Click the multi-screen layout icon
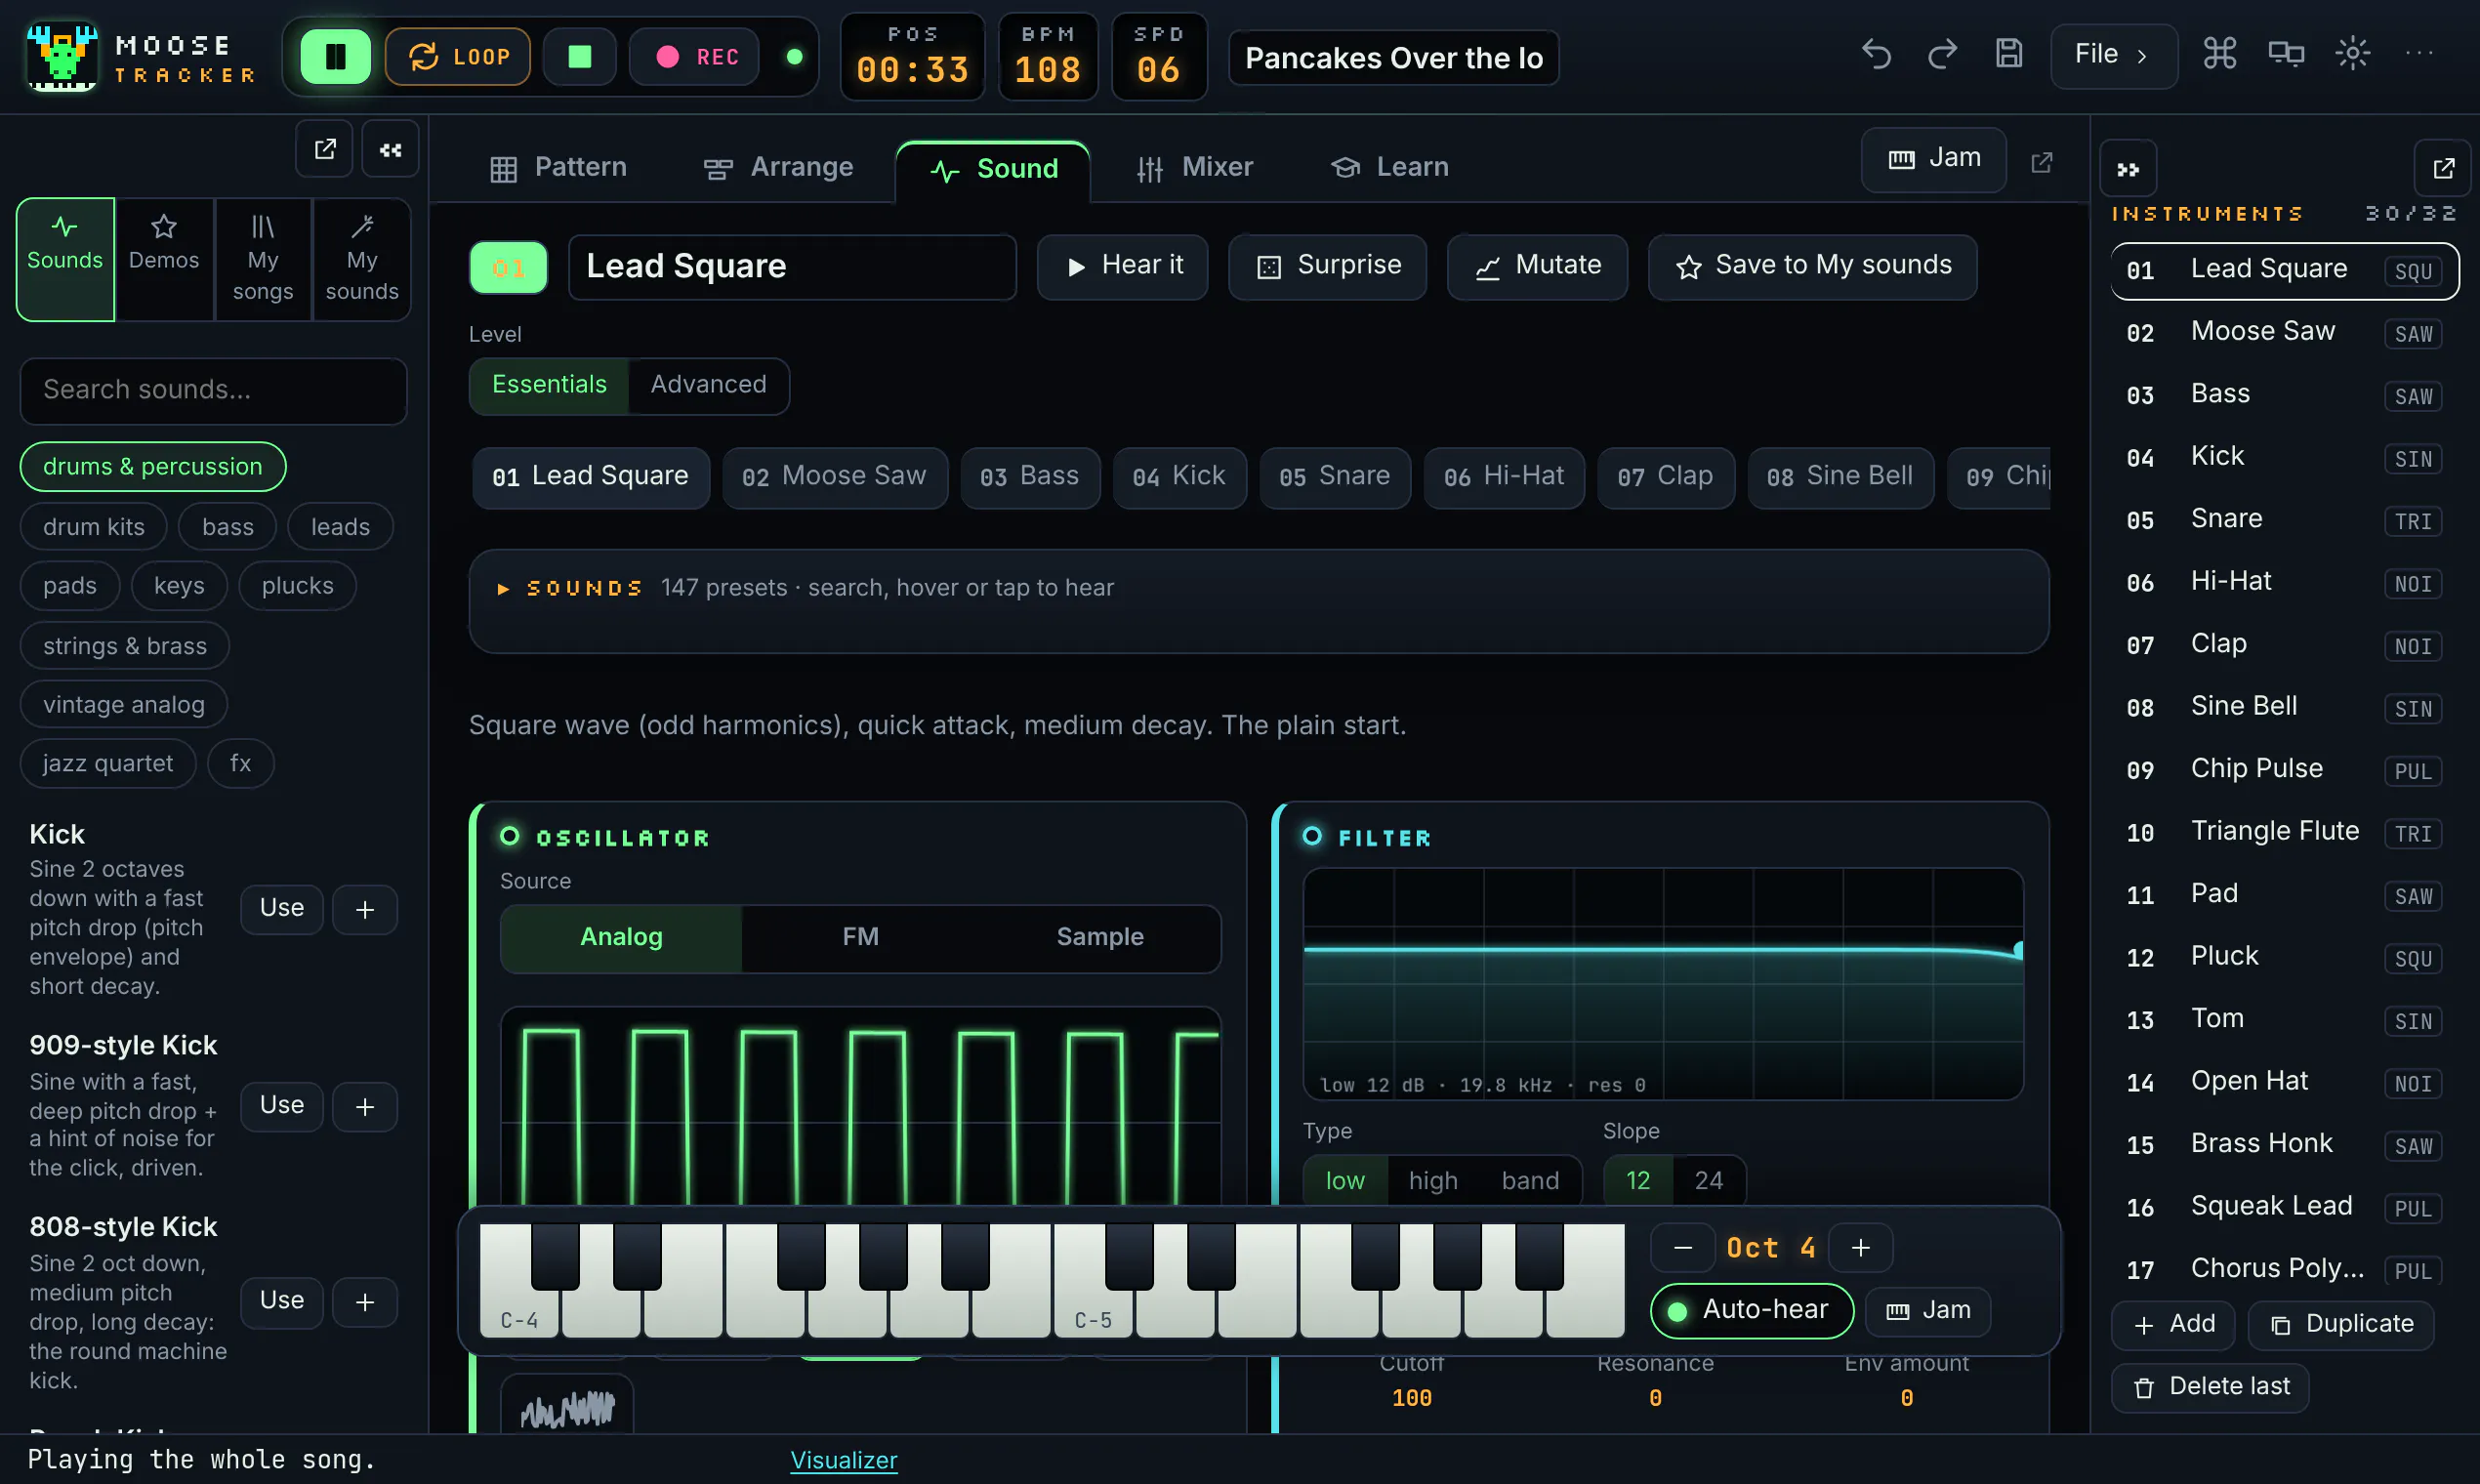 [x=2286, y=54]
